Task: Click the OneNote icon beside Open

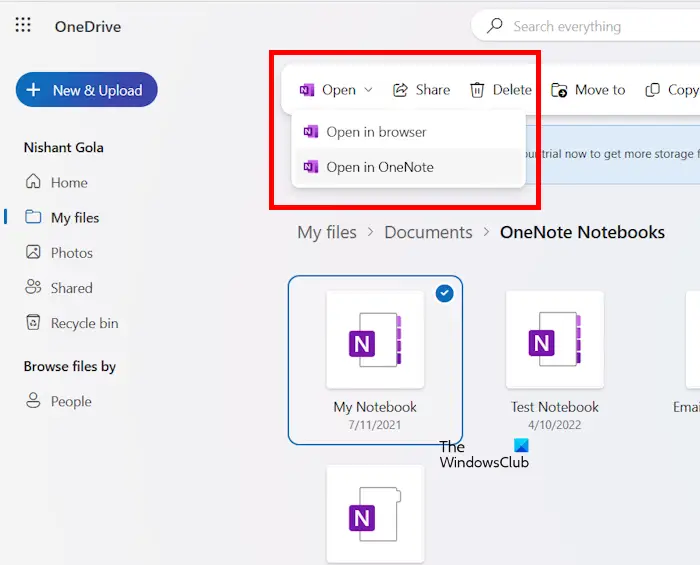Action: click(x=307, y=90)
